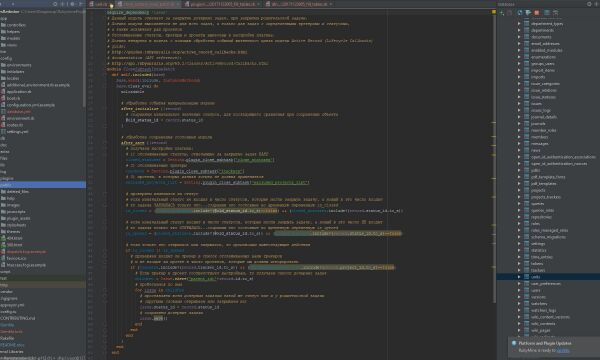
Task: Expand the email_addresses table node
Action: click(519, 44)
